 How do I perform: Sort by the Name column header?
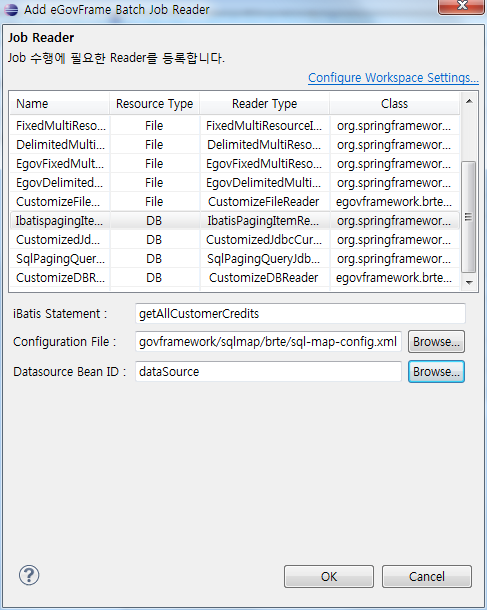click(x=59, y=104)
